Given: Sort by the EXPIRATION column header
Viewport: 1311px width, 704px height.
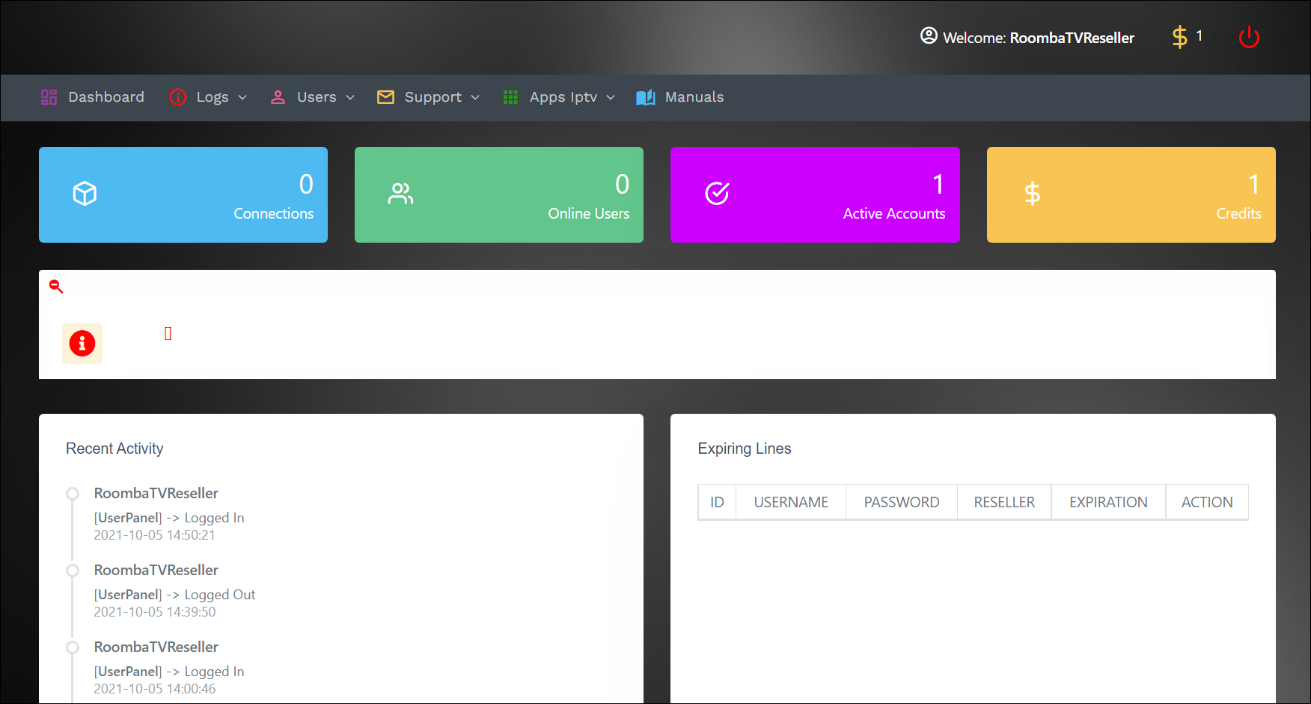Looking at the screenshot, I should [x=1108, y=502].
